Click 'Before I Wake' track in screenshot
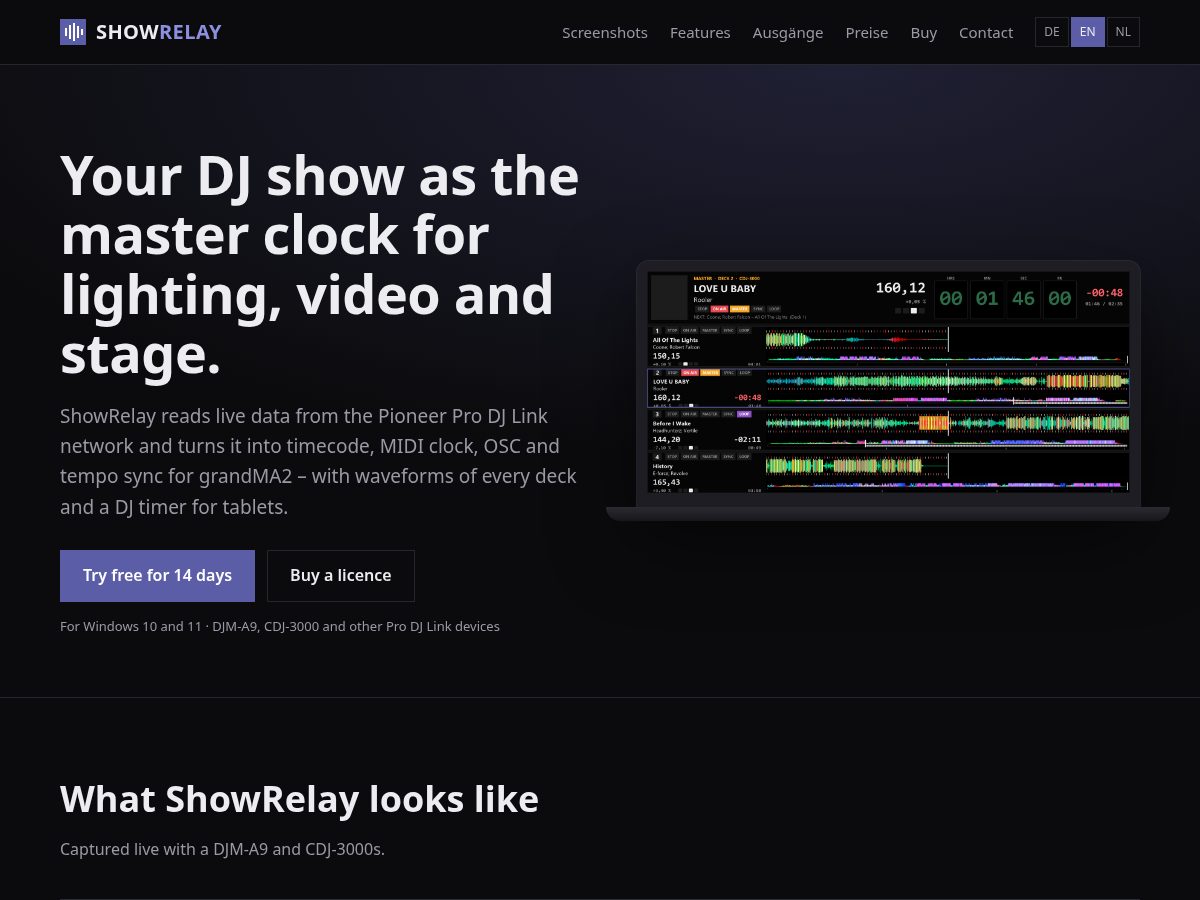Screen dimensions: 1200x900 (672, 423)
